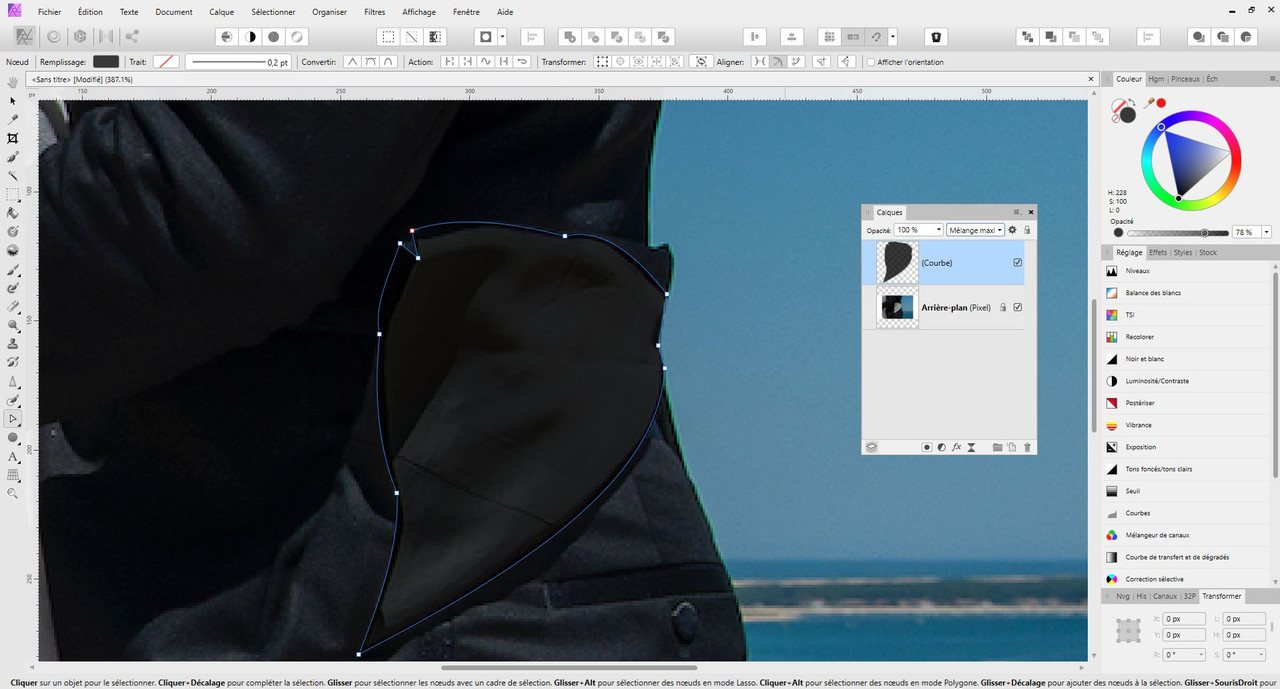The width and height of the screenshot is (1280, 689).
Task: Toggle Afficher l'orientation checkbox
Action: (870, 62)
